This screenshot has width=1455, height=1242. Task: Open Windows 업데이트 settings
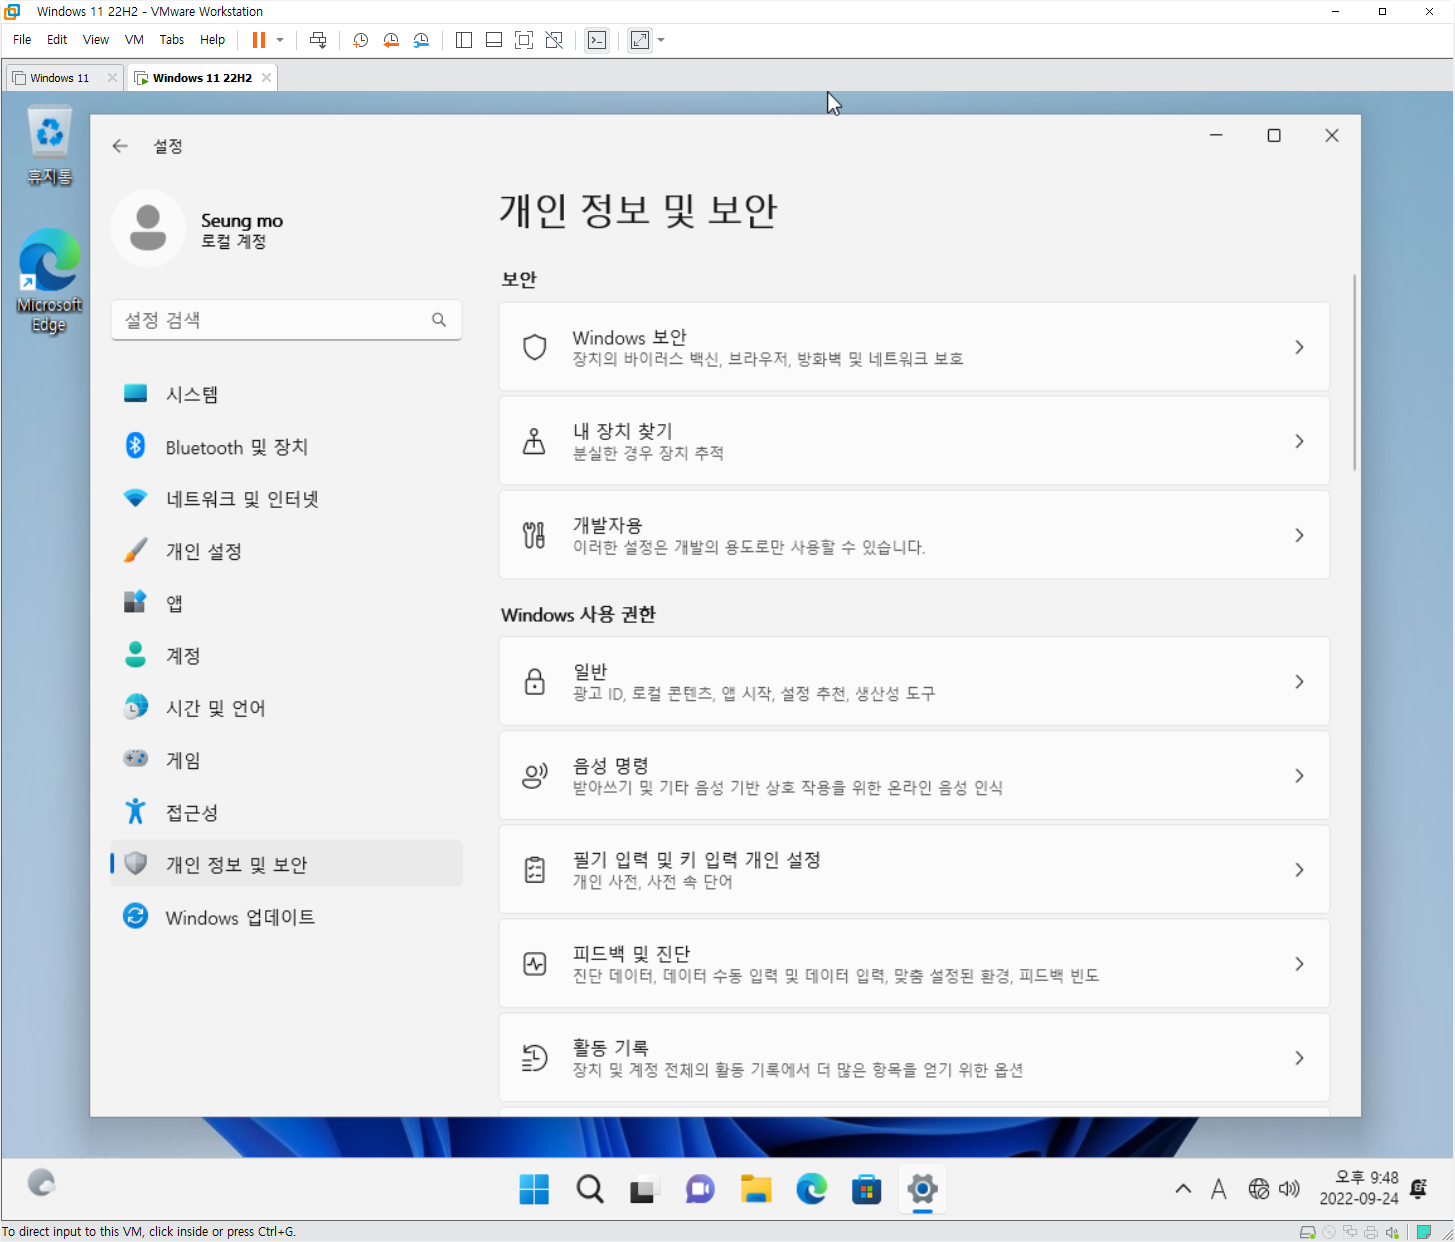pos(286,917)
